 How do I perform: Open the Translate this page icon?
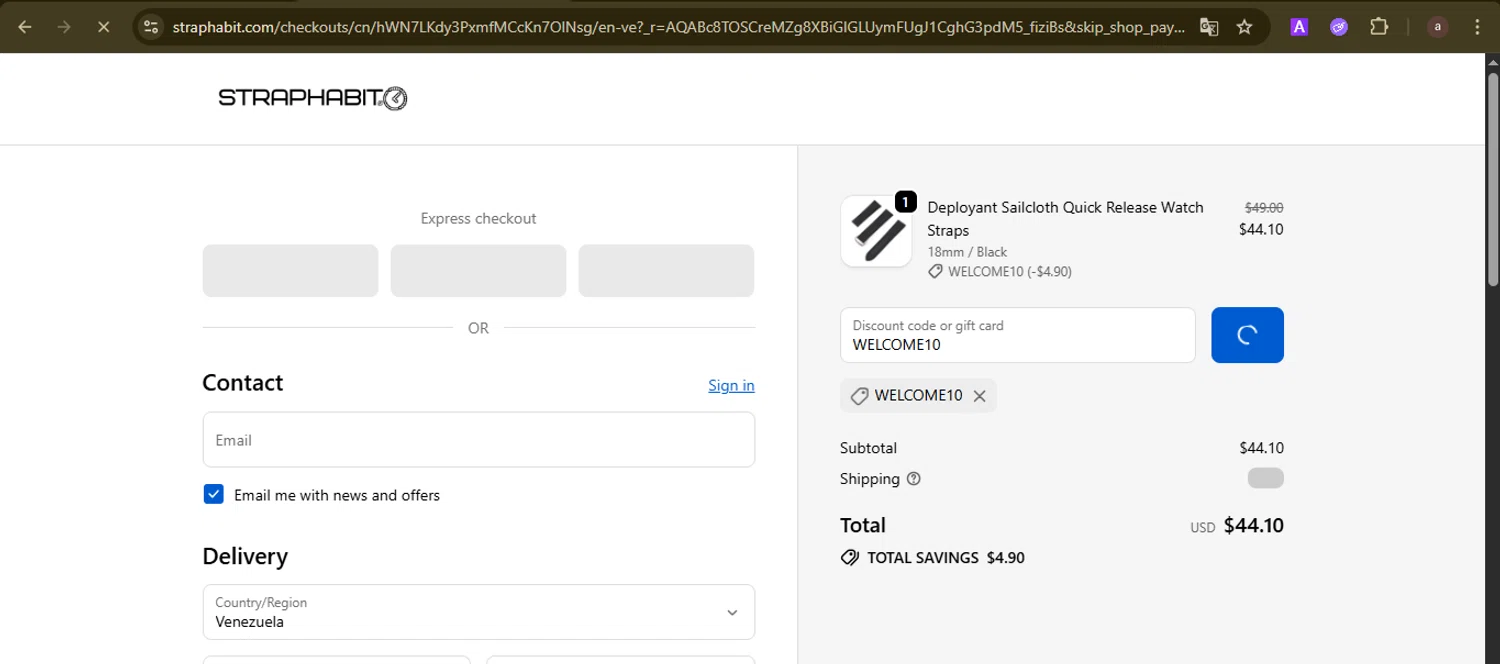pos(1209,27)
